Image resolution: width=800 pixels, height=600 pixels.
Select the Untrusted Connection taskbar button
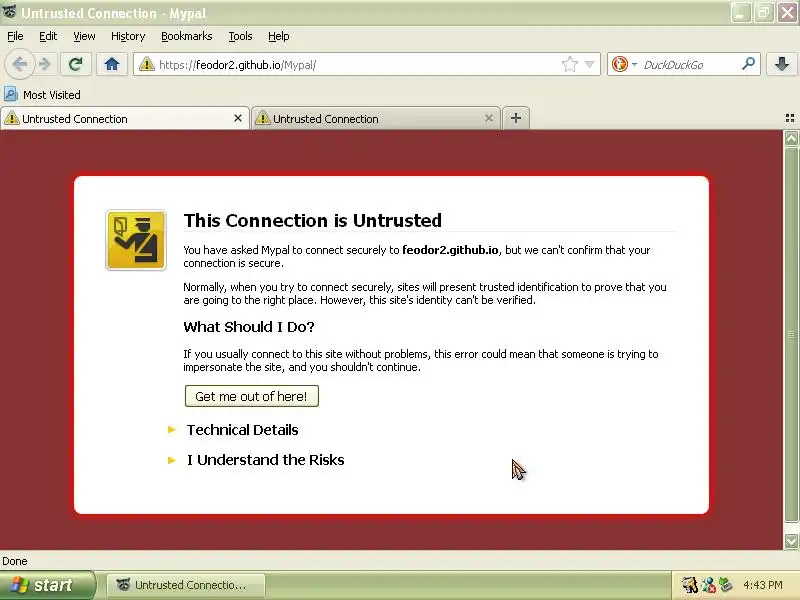coord(186,585)
